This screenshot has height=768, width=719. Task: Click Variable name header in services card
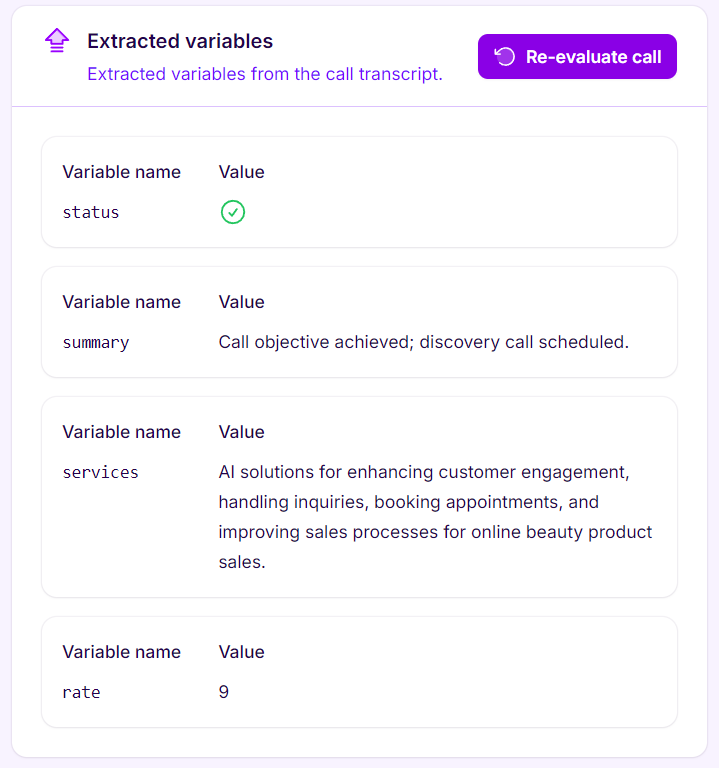coord(121,432)
